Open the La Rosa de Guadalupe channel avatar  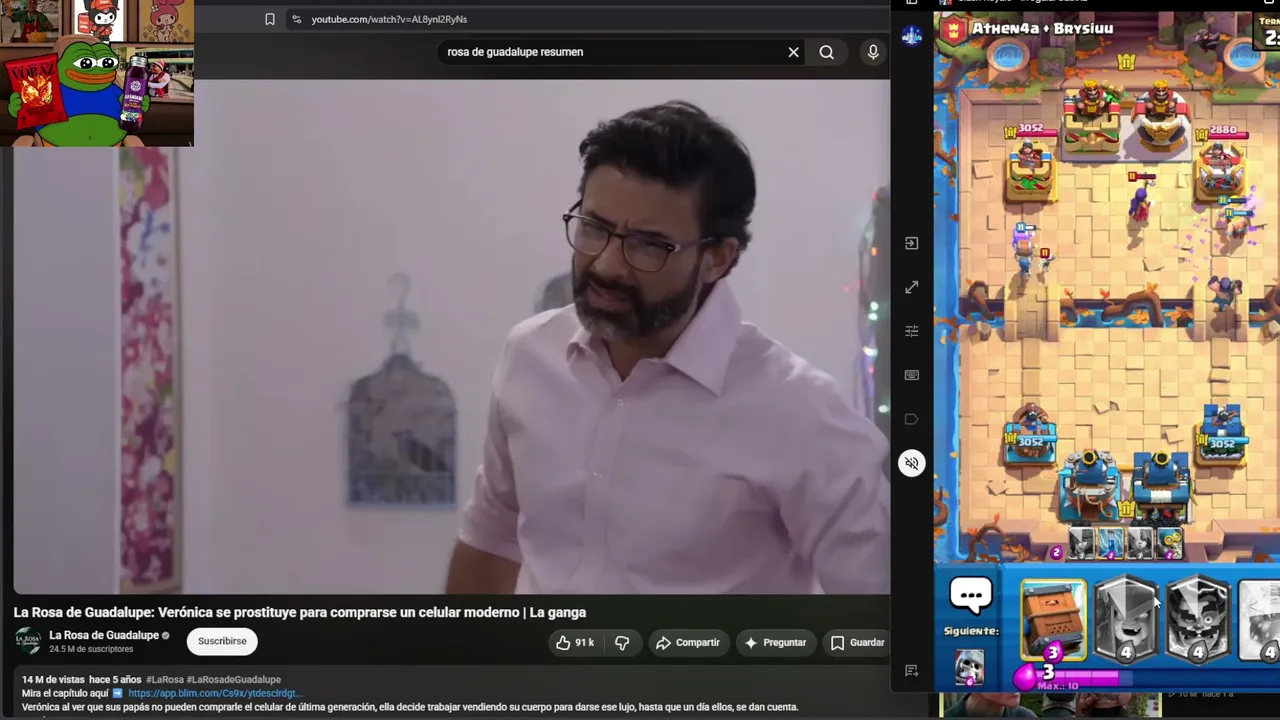coord(28,641)
